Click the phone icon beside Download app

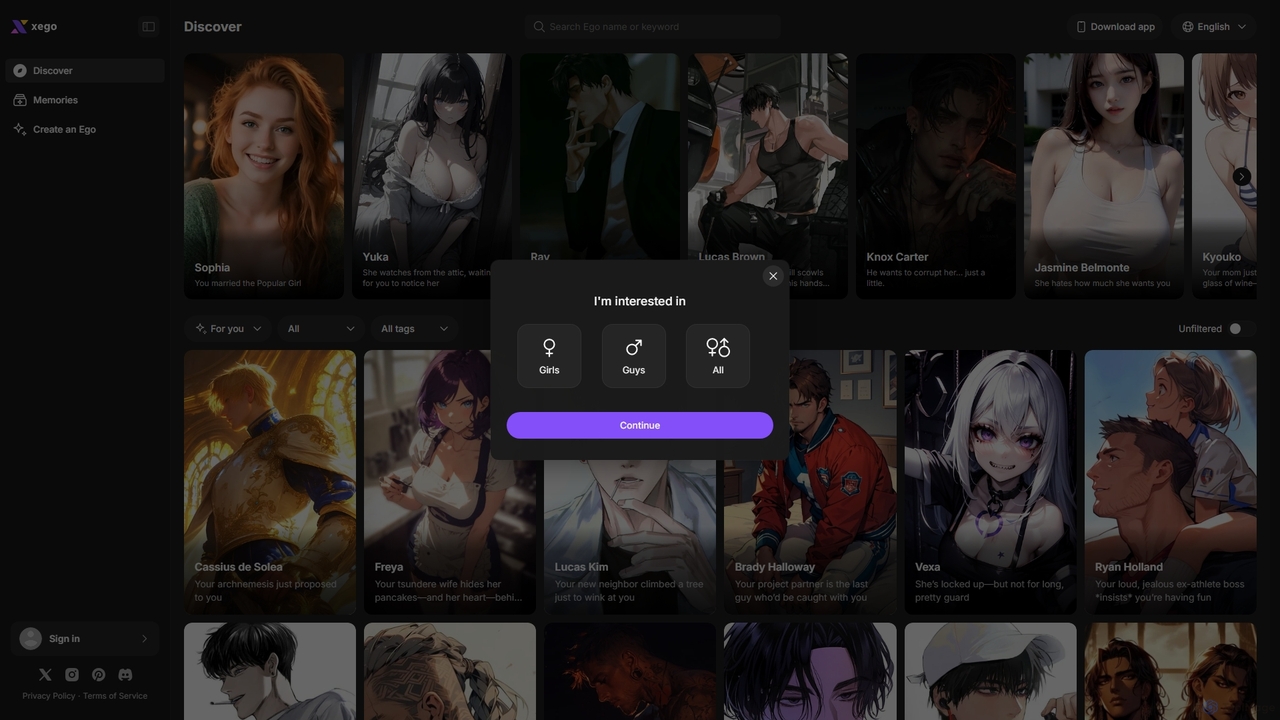[x=1081, y=27]
